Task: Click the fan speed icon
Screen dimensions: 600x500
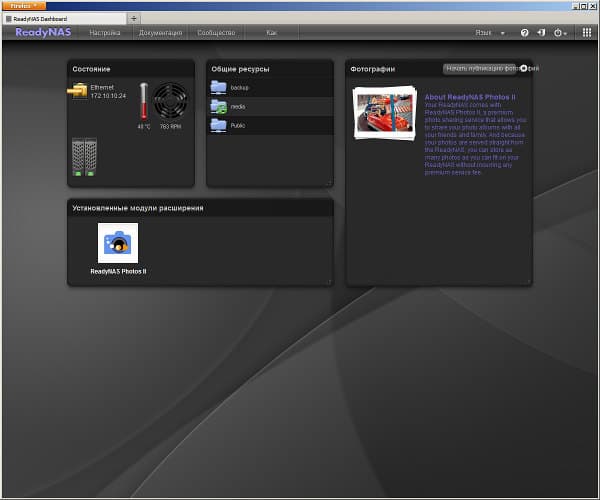Action: pos(170,101)
